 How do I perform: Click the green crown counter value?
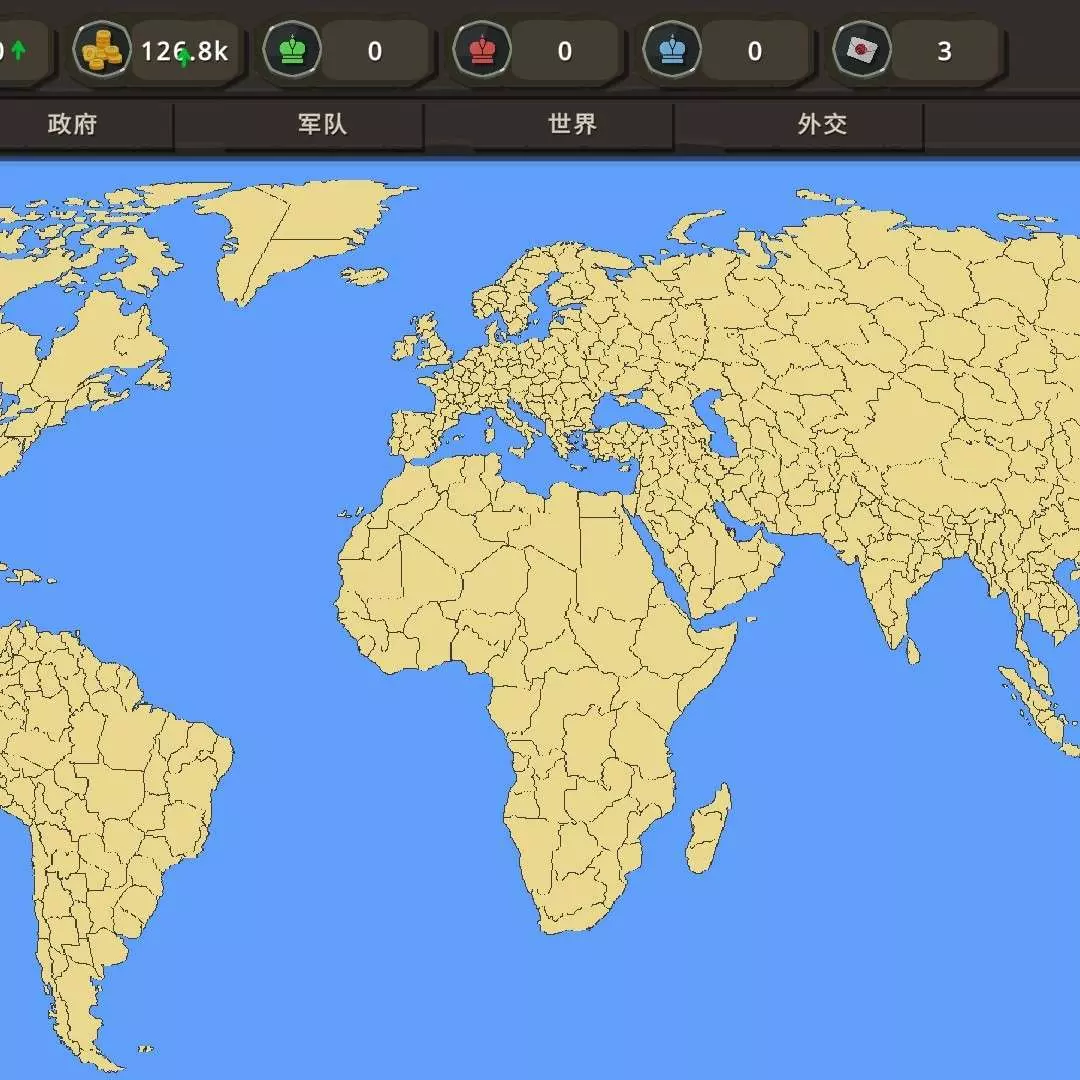click(x=374, y=51)
